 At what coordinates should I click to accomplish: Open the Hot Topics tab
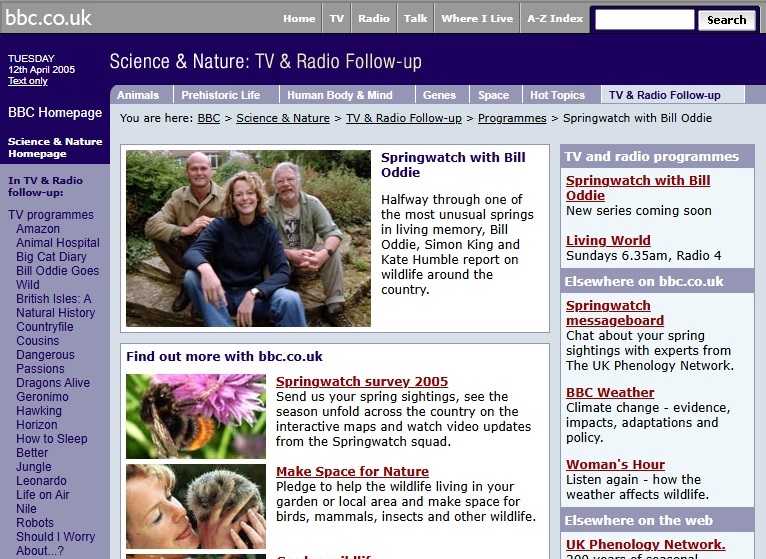[x=557, y=95]
